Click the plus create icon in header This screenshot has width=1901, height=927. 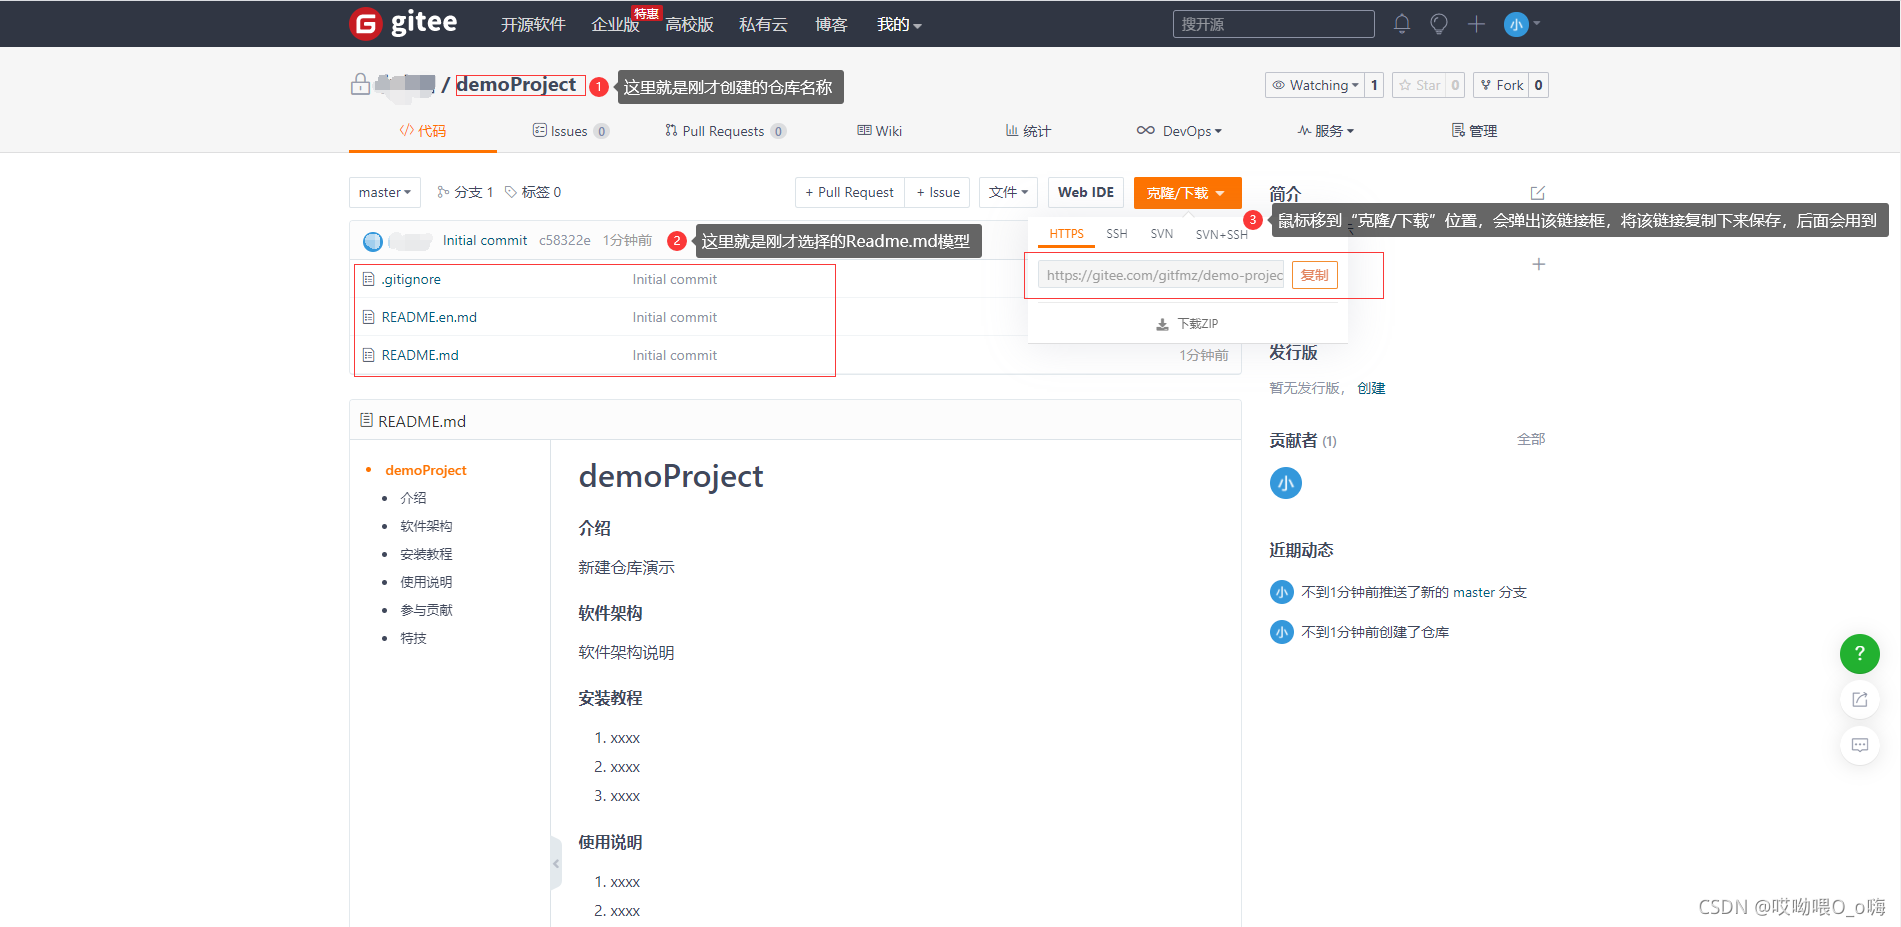(1476, 24)
